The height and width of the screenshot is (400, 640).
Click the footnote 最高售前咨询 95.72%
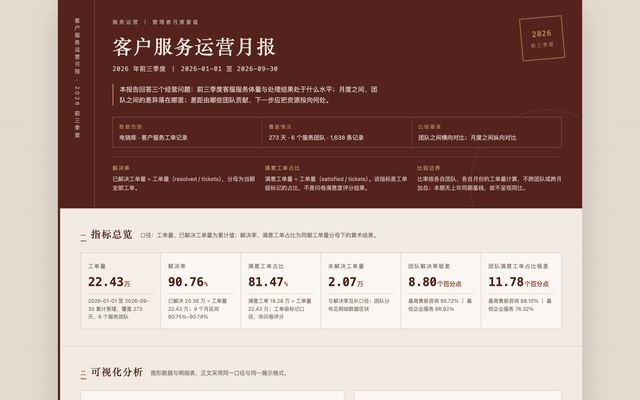(440, 305)
